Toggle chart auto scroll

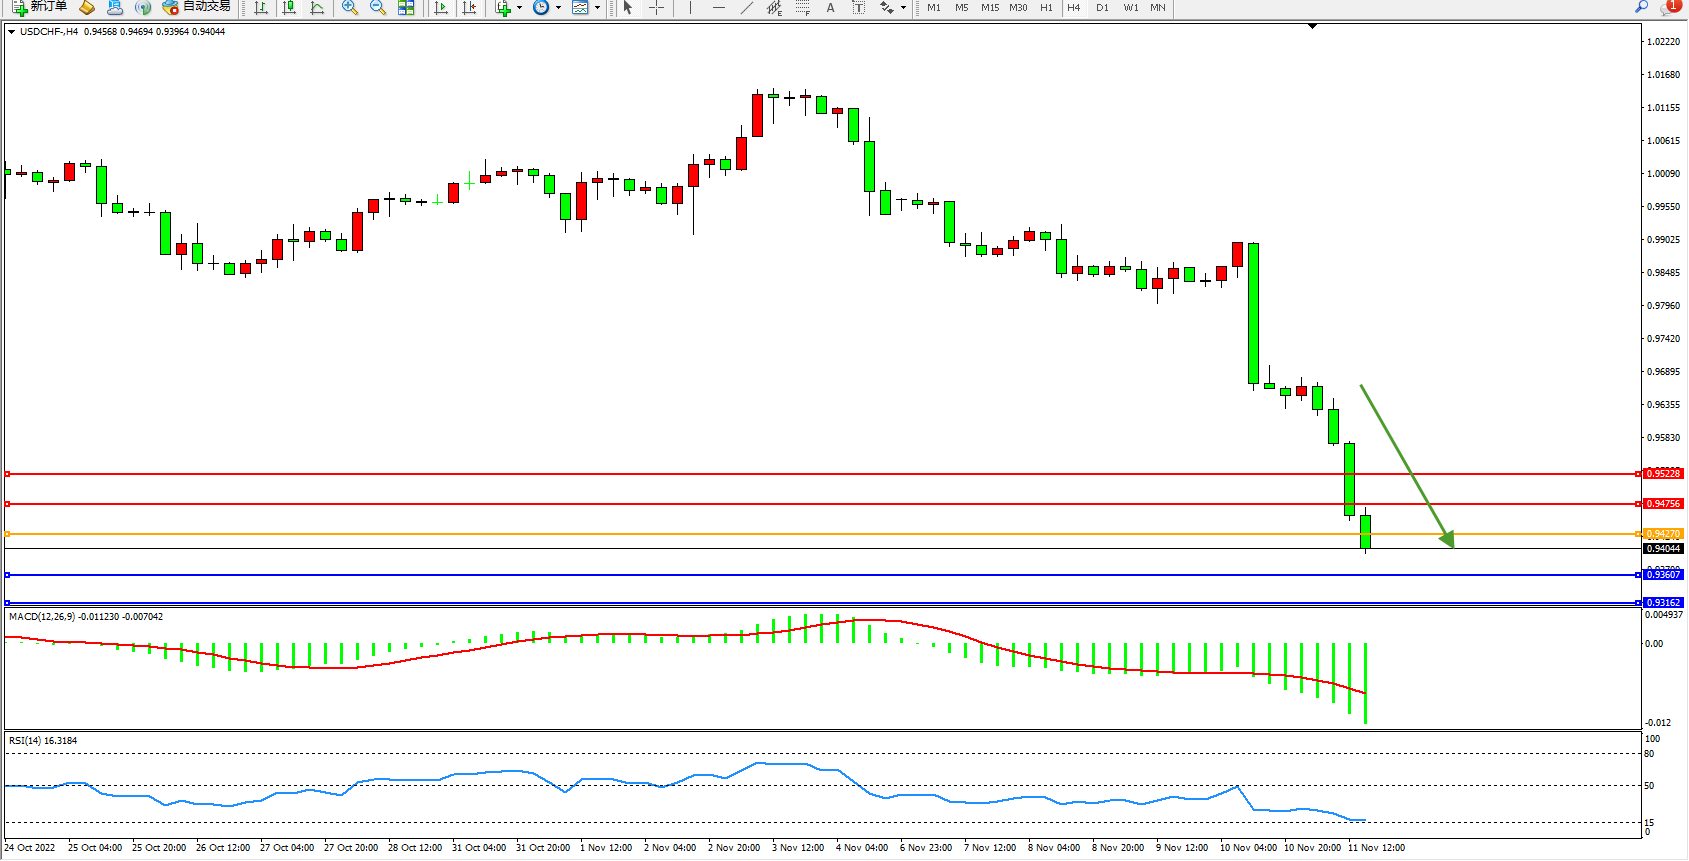point(441,7)
